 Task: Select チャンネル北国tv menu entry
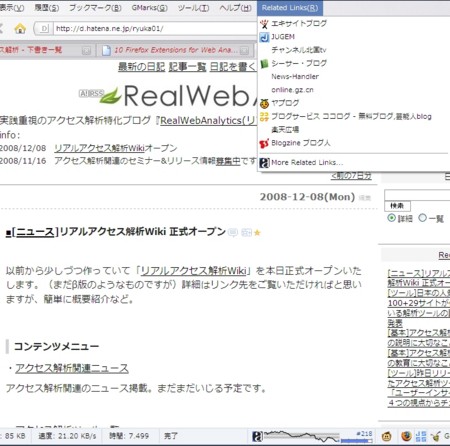(x=353, y=50)
